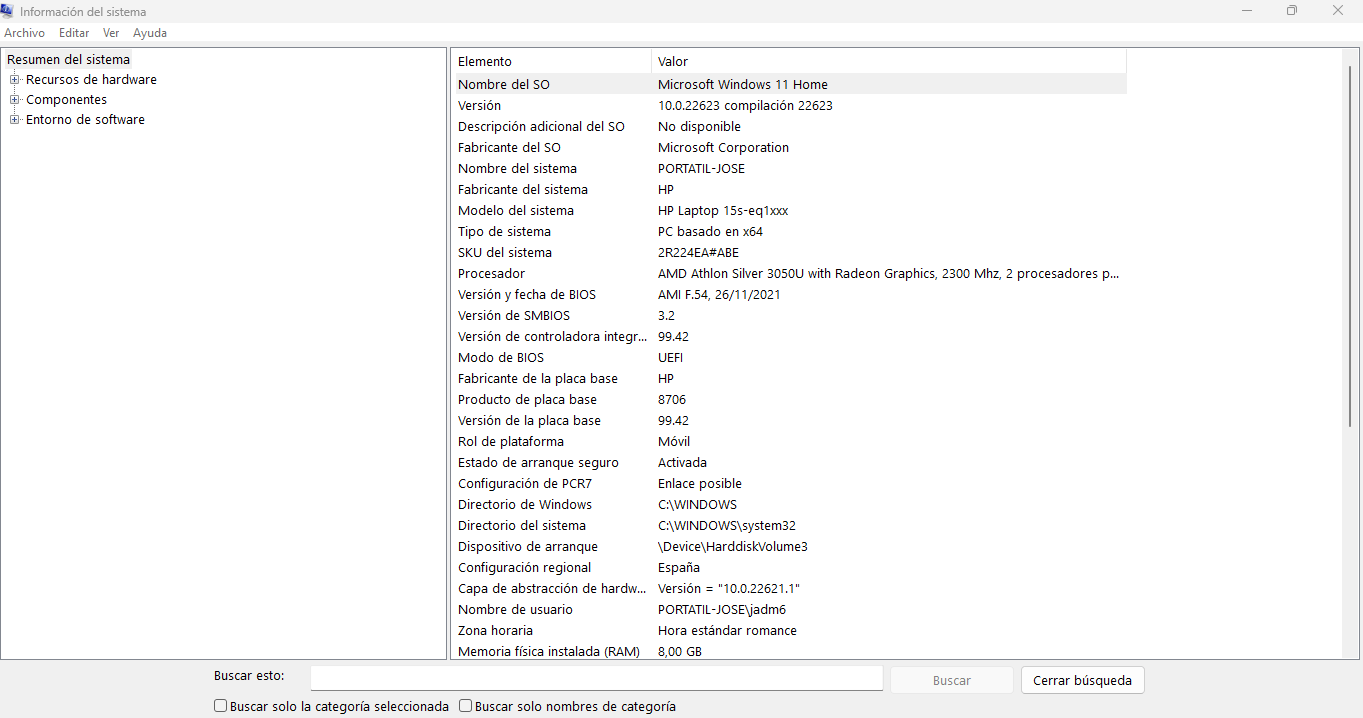Viewport: 1363px width, 718px height.
Task: Click value \Device\HarddiskVolume3
Action: pos(733,547)
